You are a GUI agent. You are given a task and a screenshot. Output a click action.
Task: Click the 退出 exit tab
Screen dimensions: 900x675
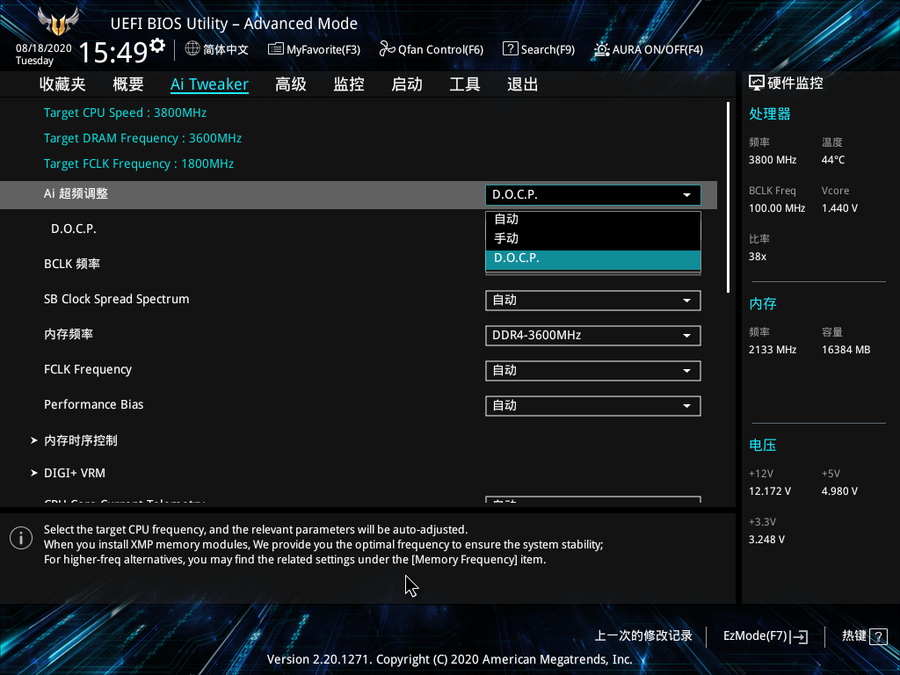coord(522,85)
